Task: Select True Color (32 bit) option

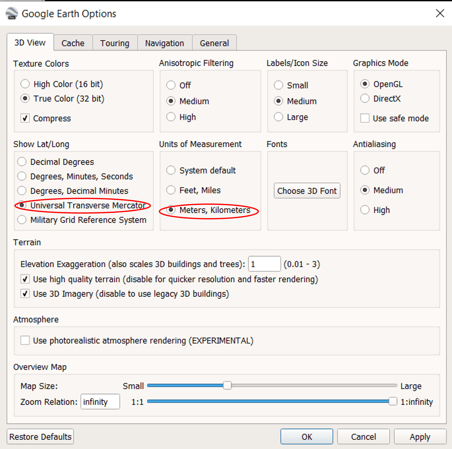Action: pyautogui.click(x=25, y=98)
